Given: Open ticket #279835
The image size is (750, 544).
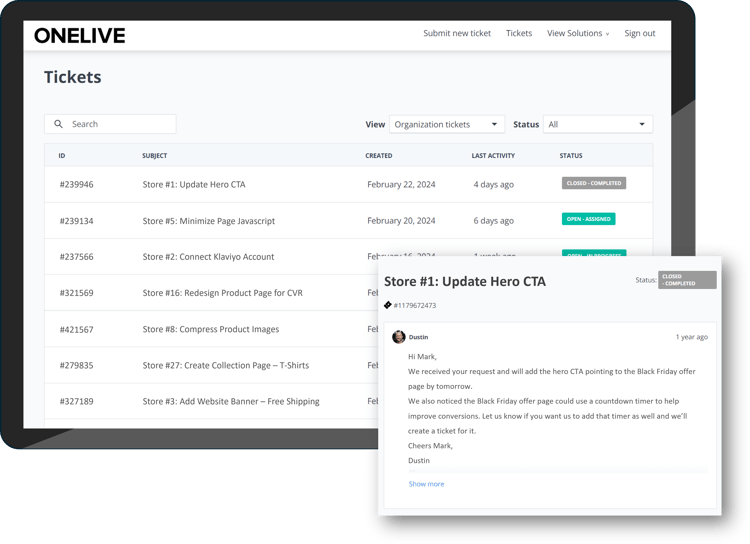Looking at the screenshot, I should pos(77,365).
